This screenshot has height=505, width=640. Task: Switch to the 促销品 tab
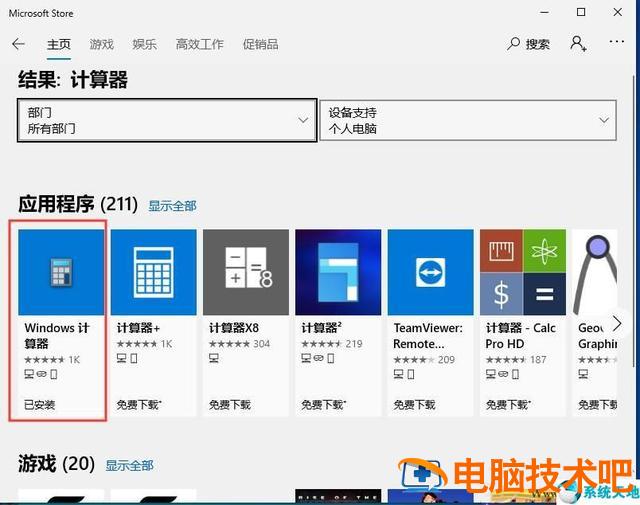coord(260,44)
